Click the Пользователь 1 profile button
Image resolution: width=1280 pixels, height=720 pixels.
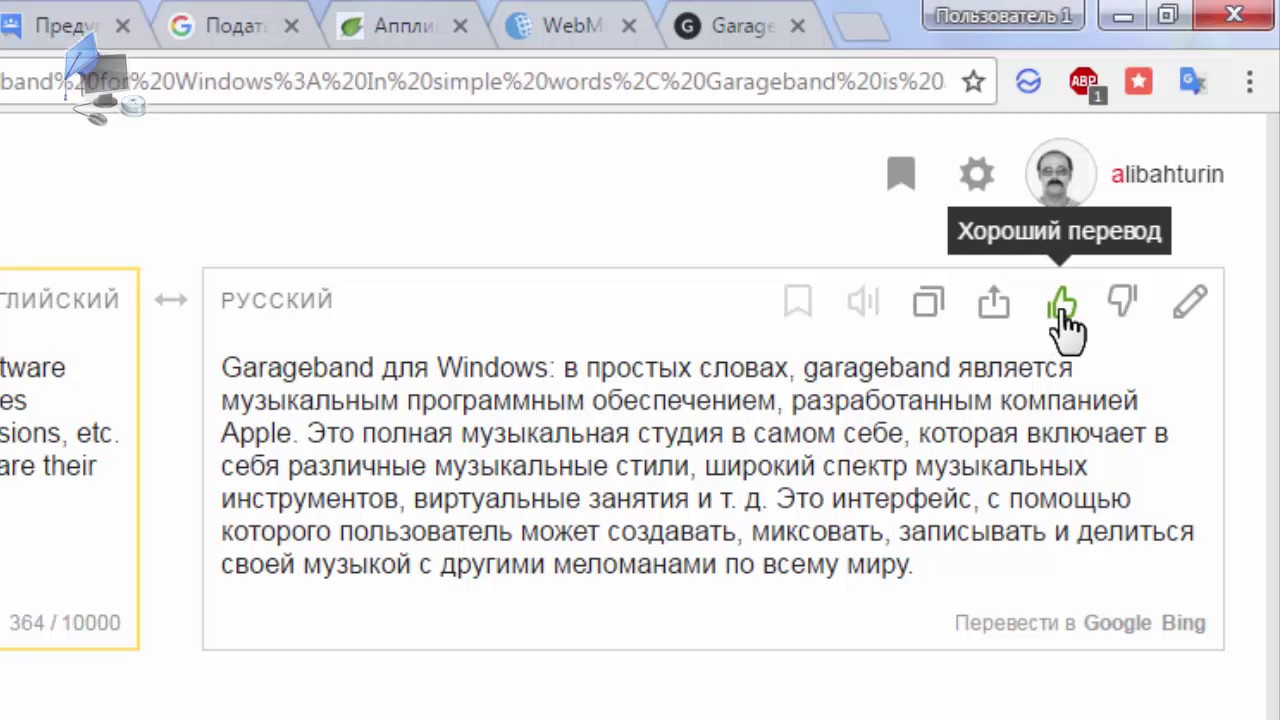(1003, 15)
